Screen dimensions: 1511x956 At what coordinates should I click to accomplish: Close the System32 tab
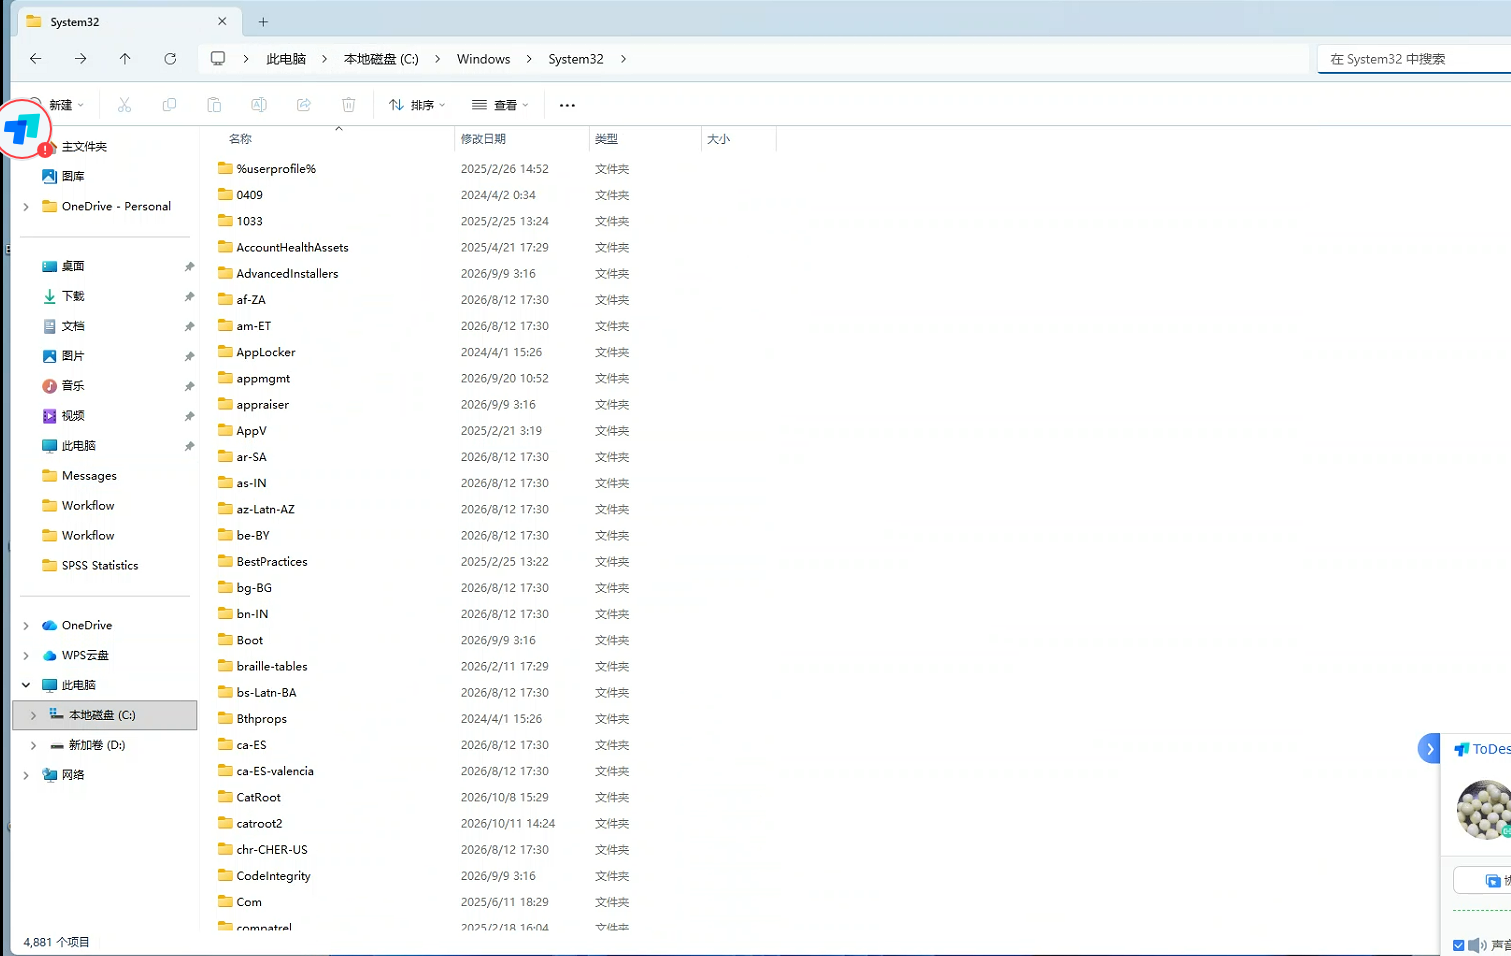click(x=222, y=21)
